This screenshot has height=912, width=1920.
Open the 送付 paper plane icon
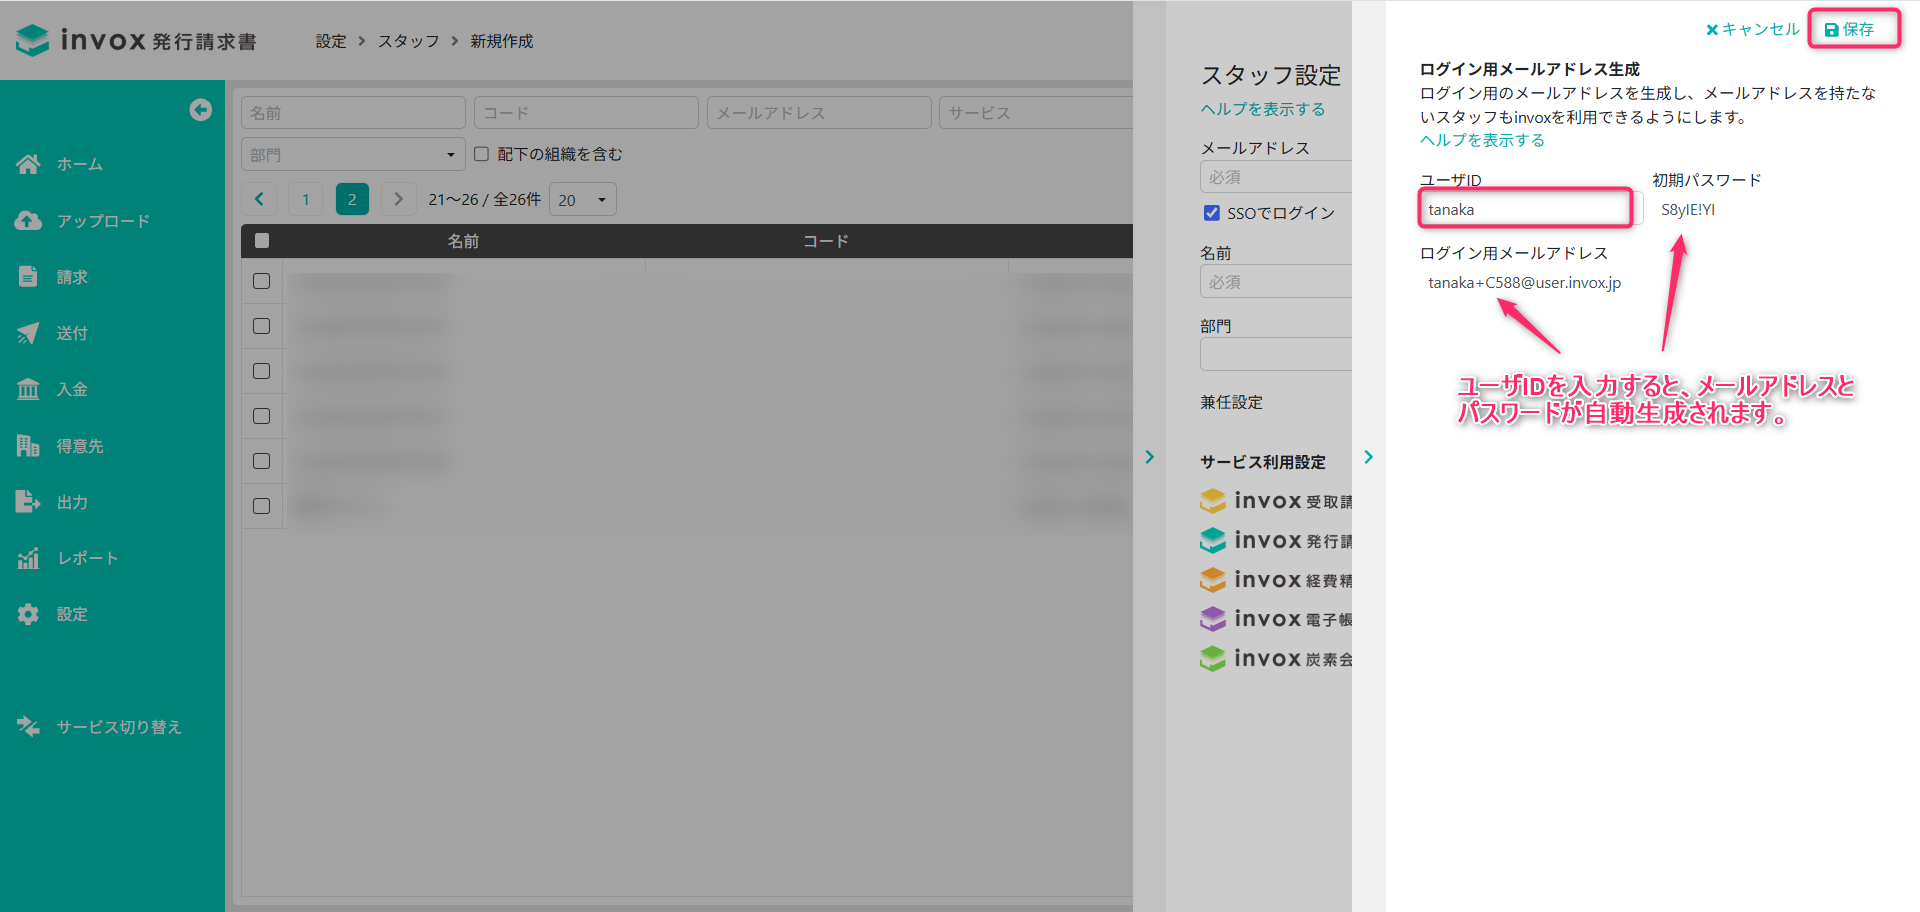click(28, 333)
